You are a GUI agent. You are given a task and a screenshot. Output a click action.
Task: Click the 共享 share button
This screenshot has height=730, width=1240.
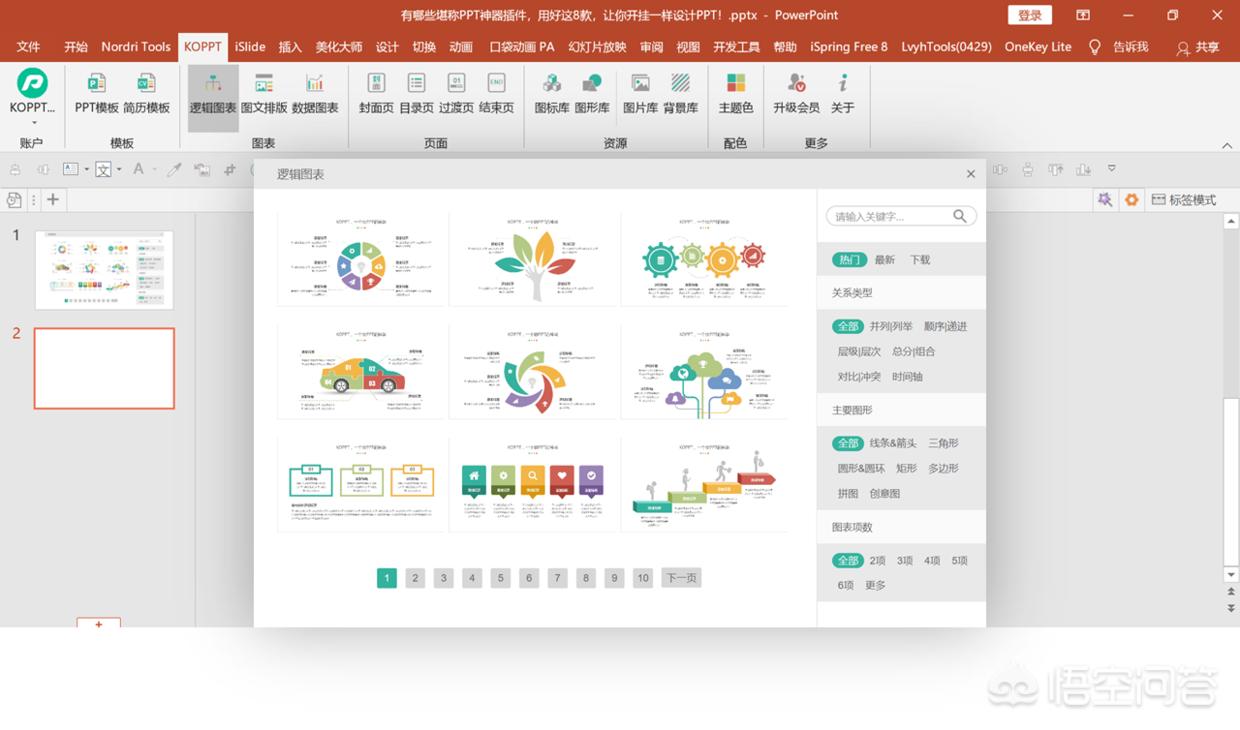coord(1197,47)
